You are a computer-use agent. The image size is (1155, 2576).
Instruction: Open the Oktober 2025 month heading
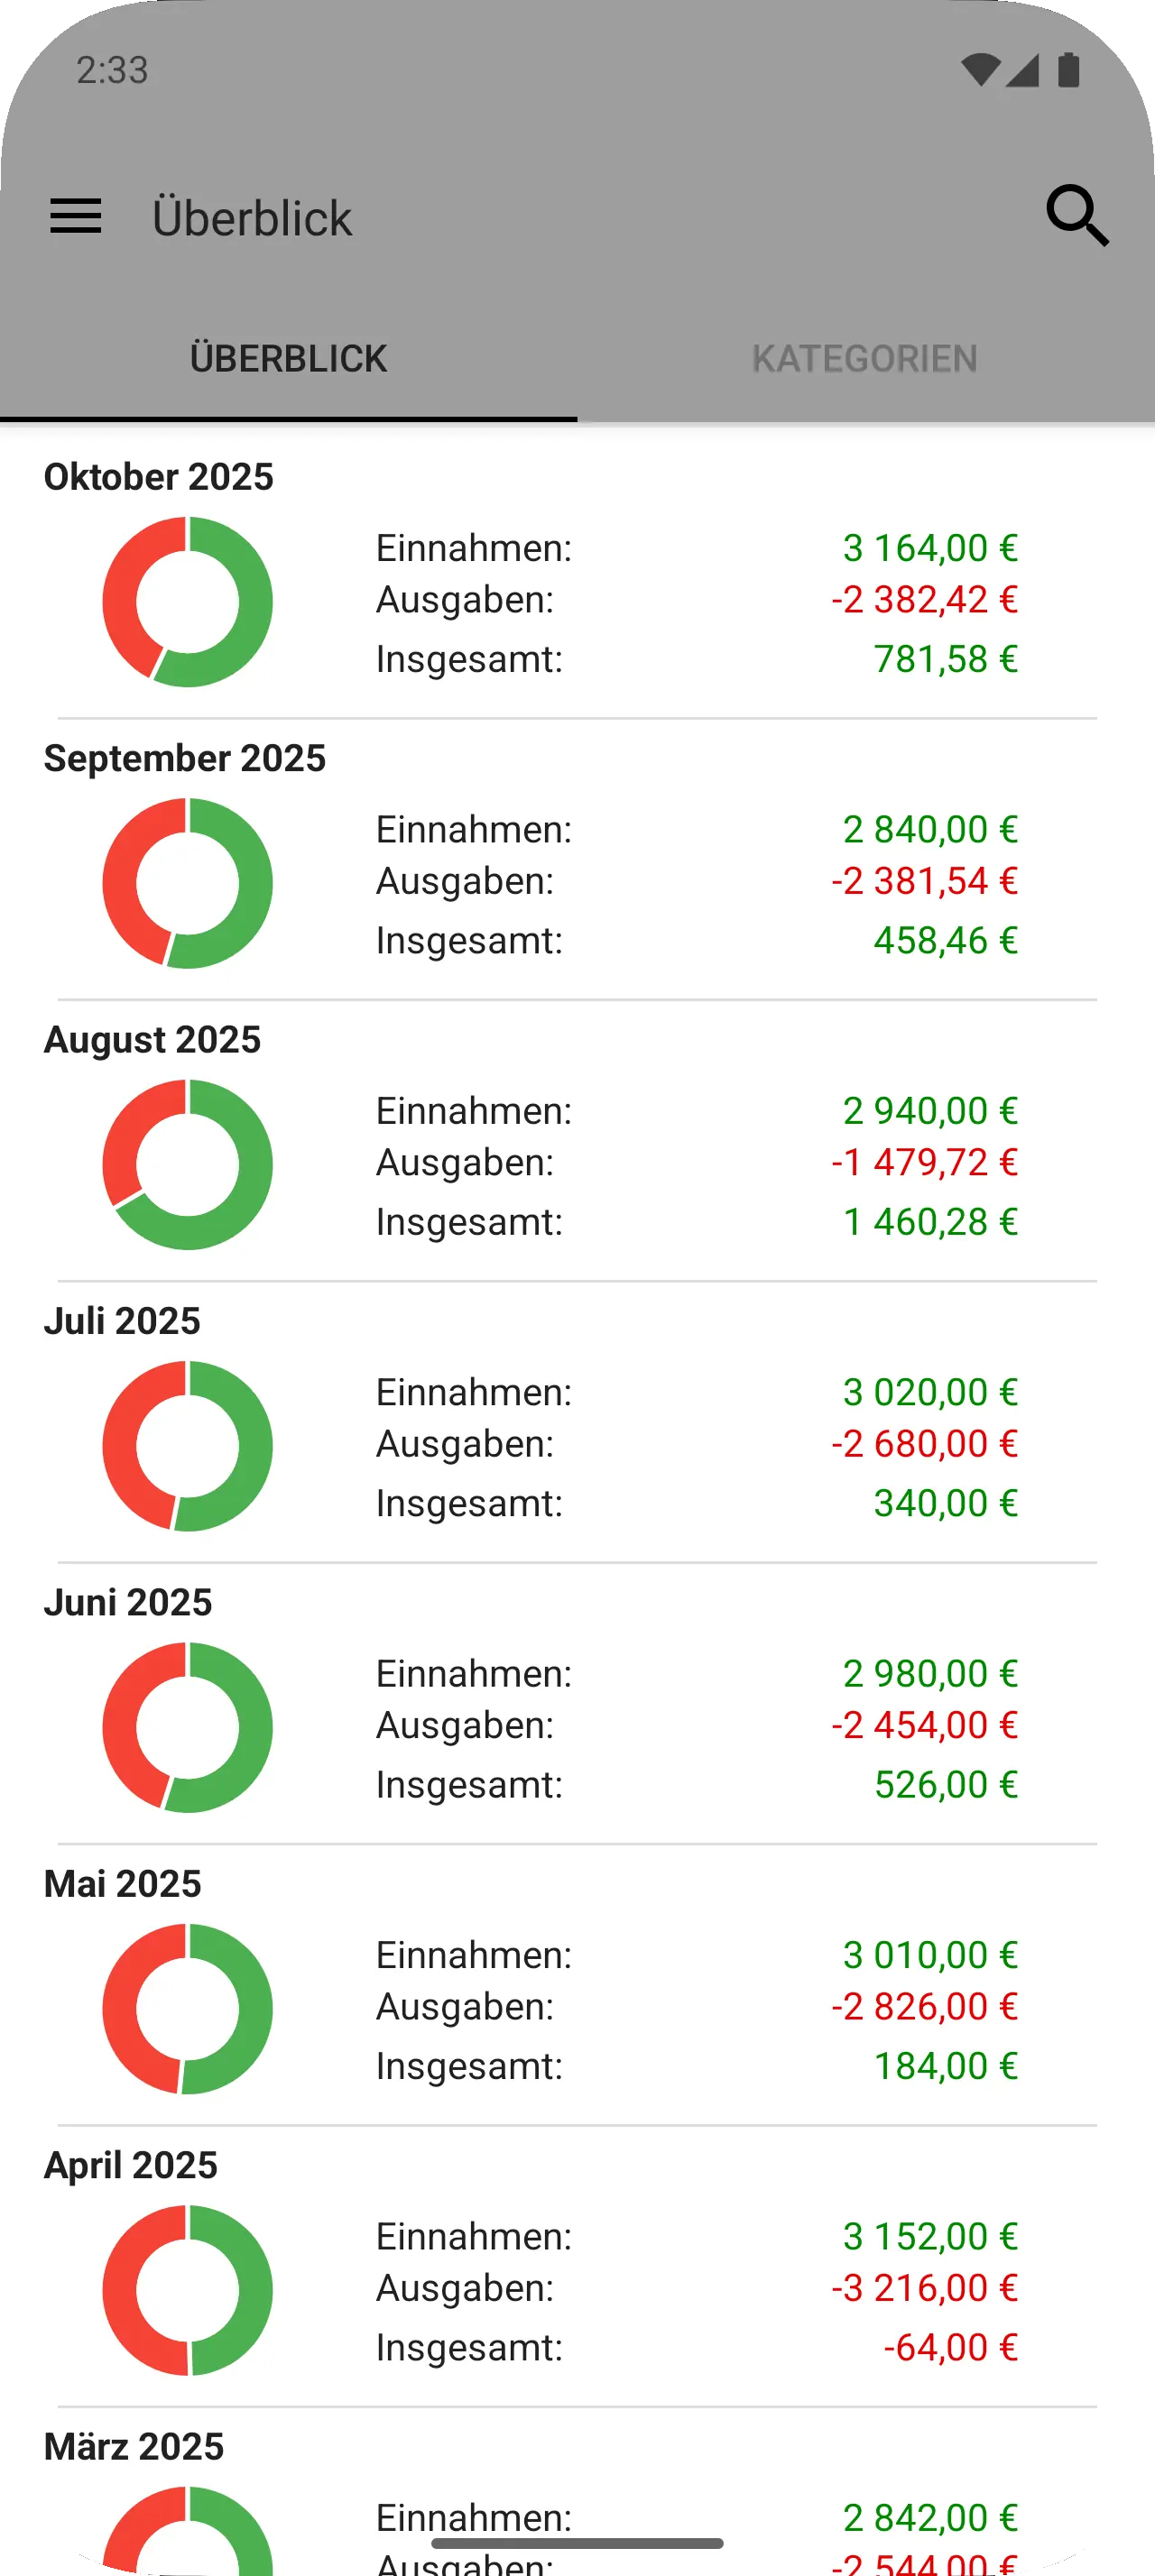pyautogui.click(x=158, y=477)
